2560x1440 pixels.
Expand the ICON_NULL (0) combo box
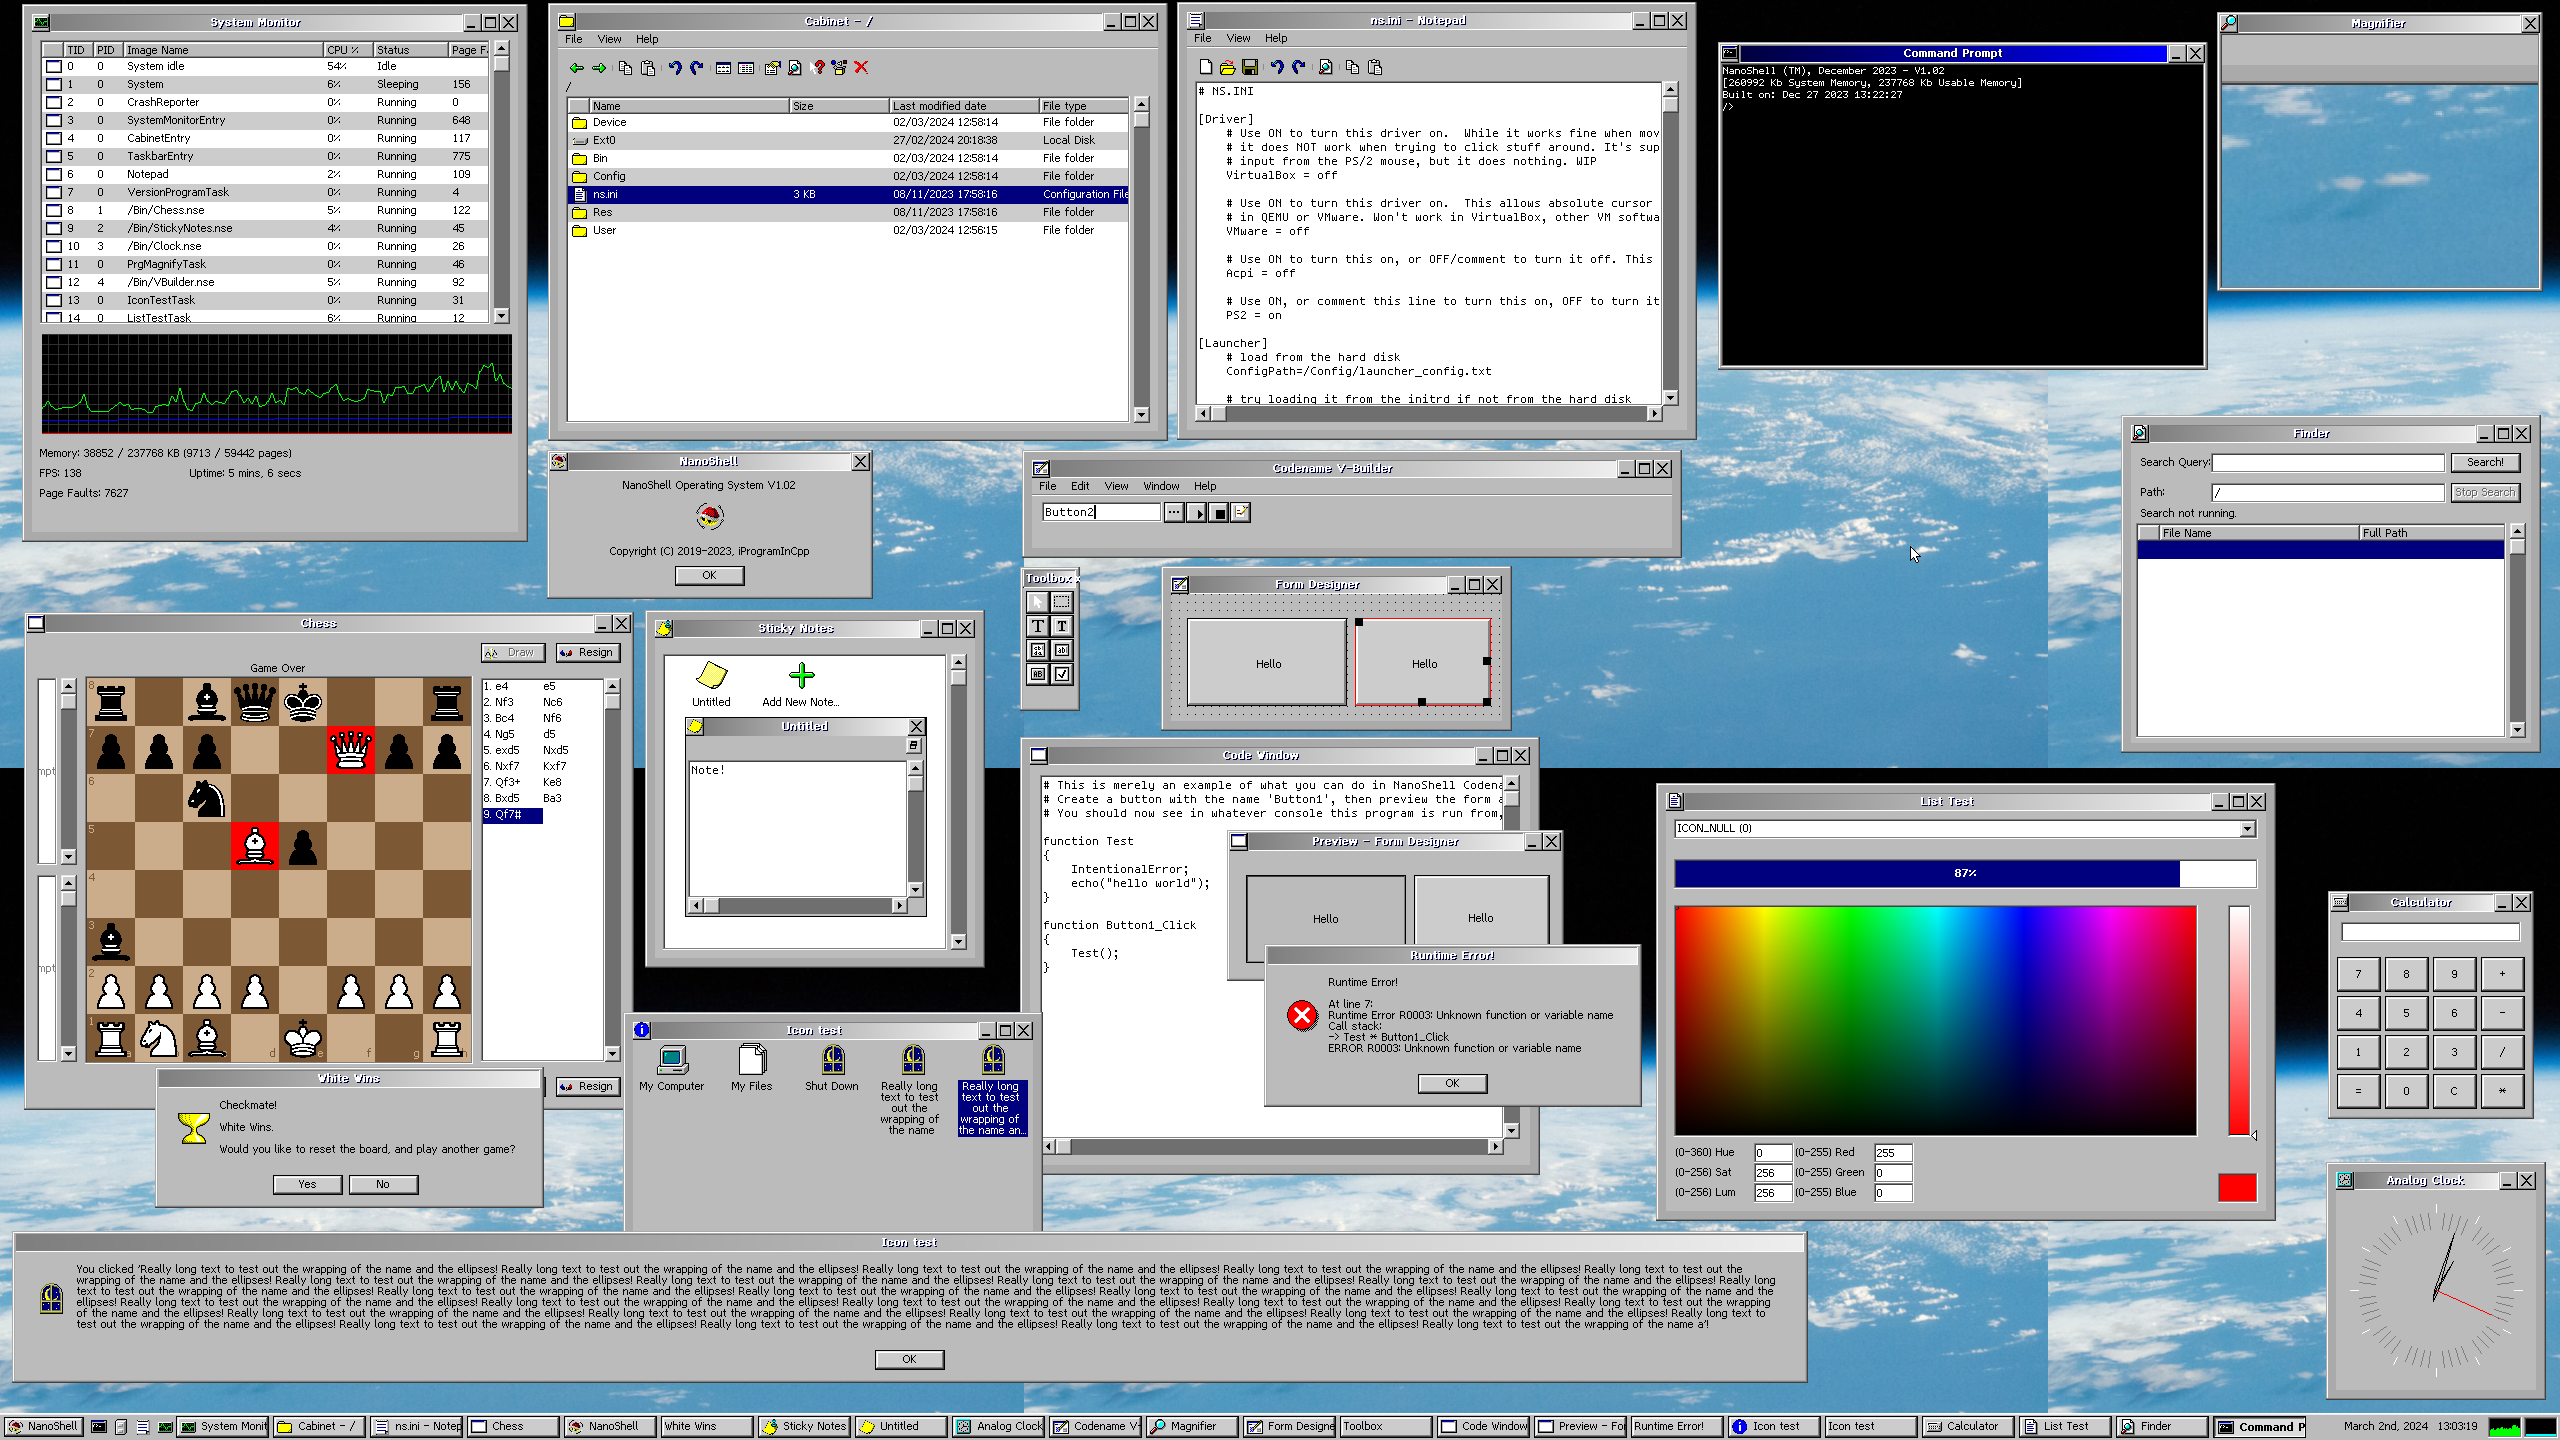pyautogui.click(x=2247, y=829)
